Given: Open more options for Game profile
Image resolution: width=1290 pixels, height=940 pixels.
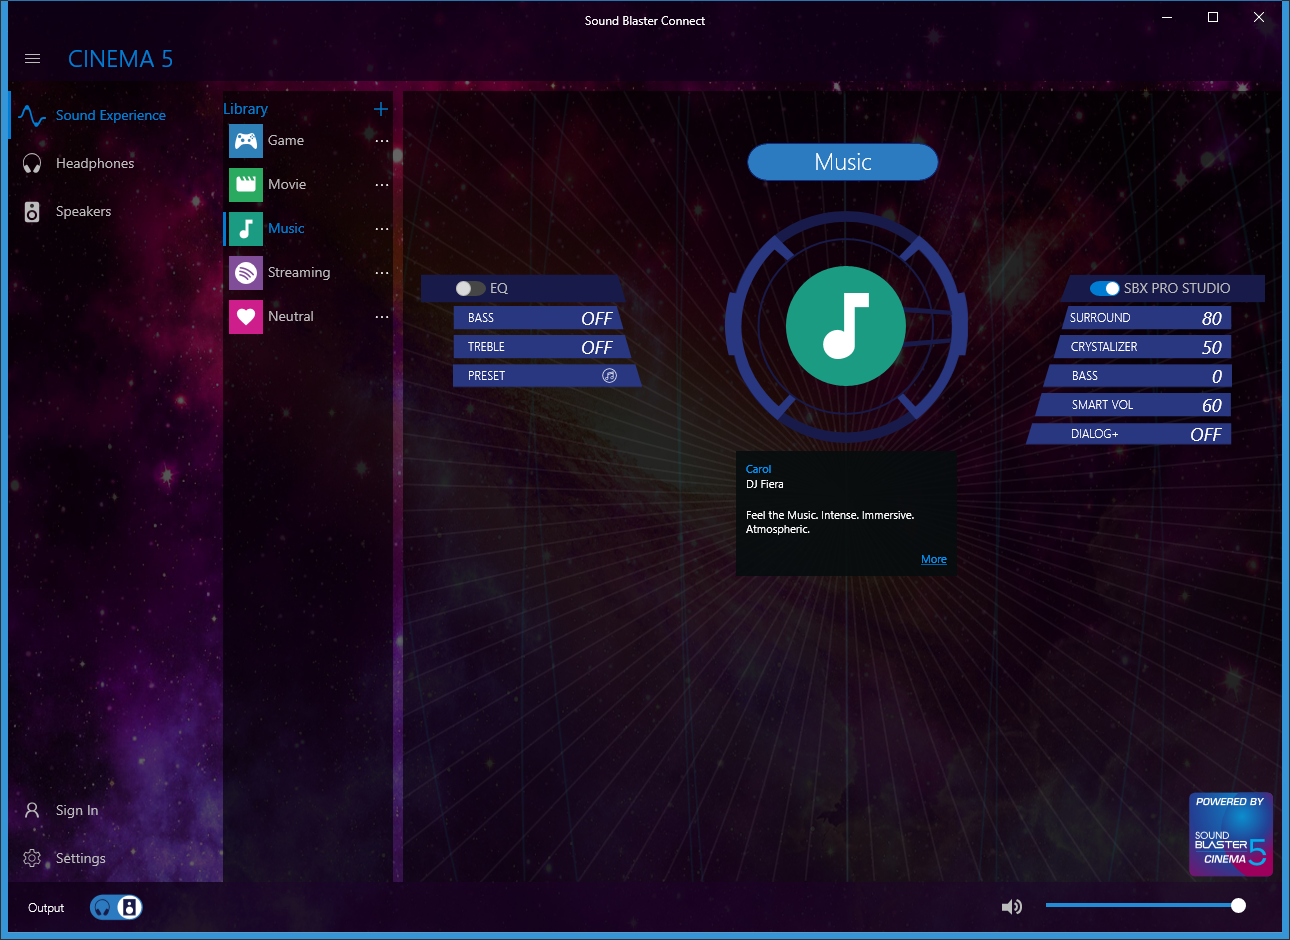Looking at the screenshot, I should (x=382, y=141).
